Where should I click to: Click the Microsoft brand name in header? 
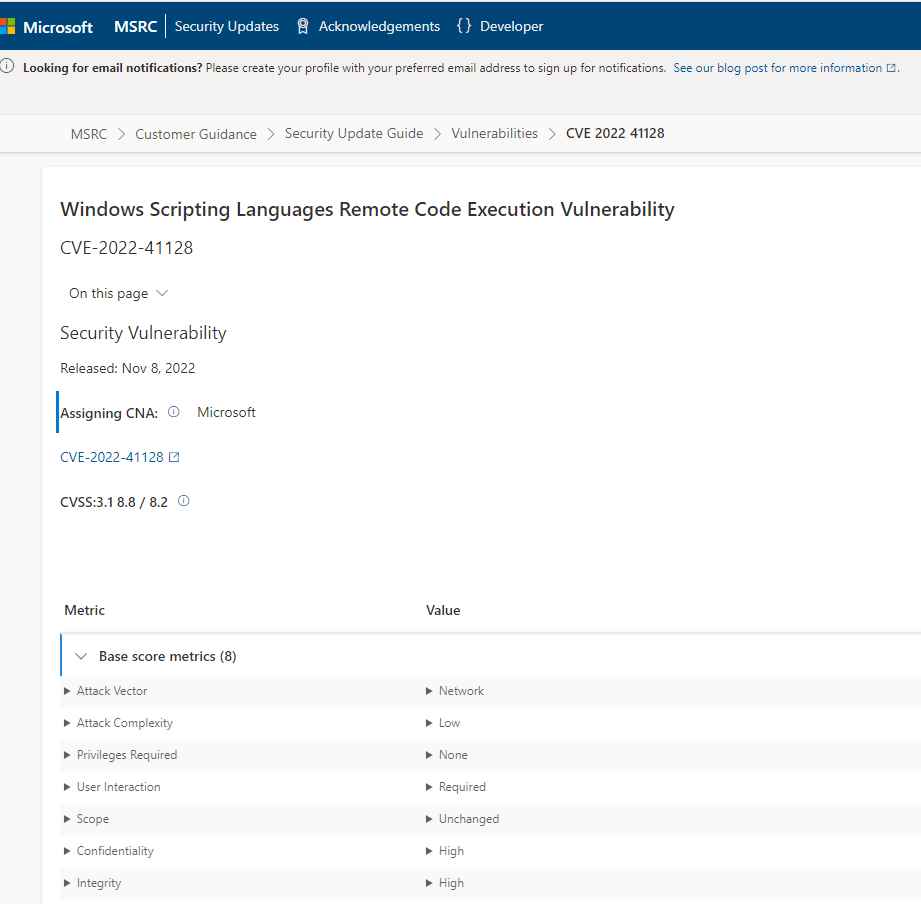(58, 27)
